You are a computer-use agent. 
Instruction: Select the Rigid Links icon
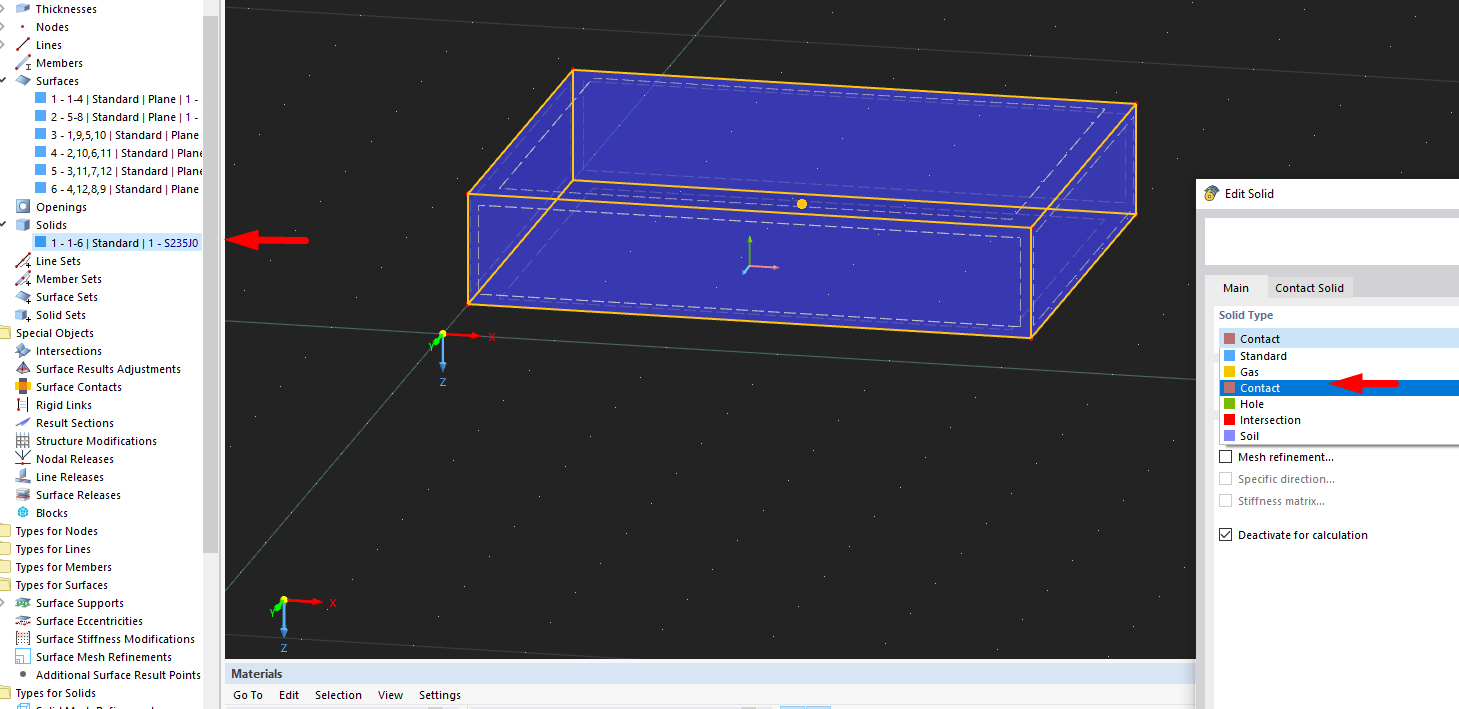[x=24, y=404]
